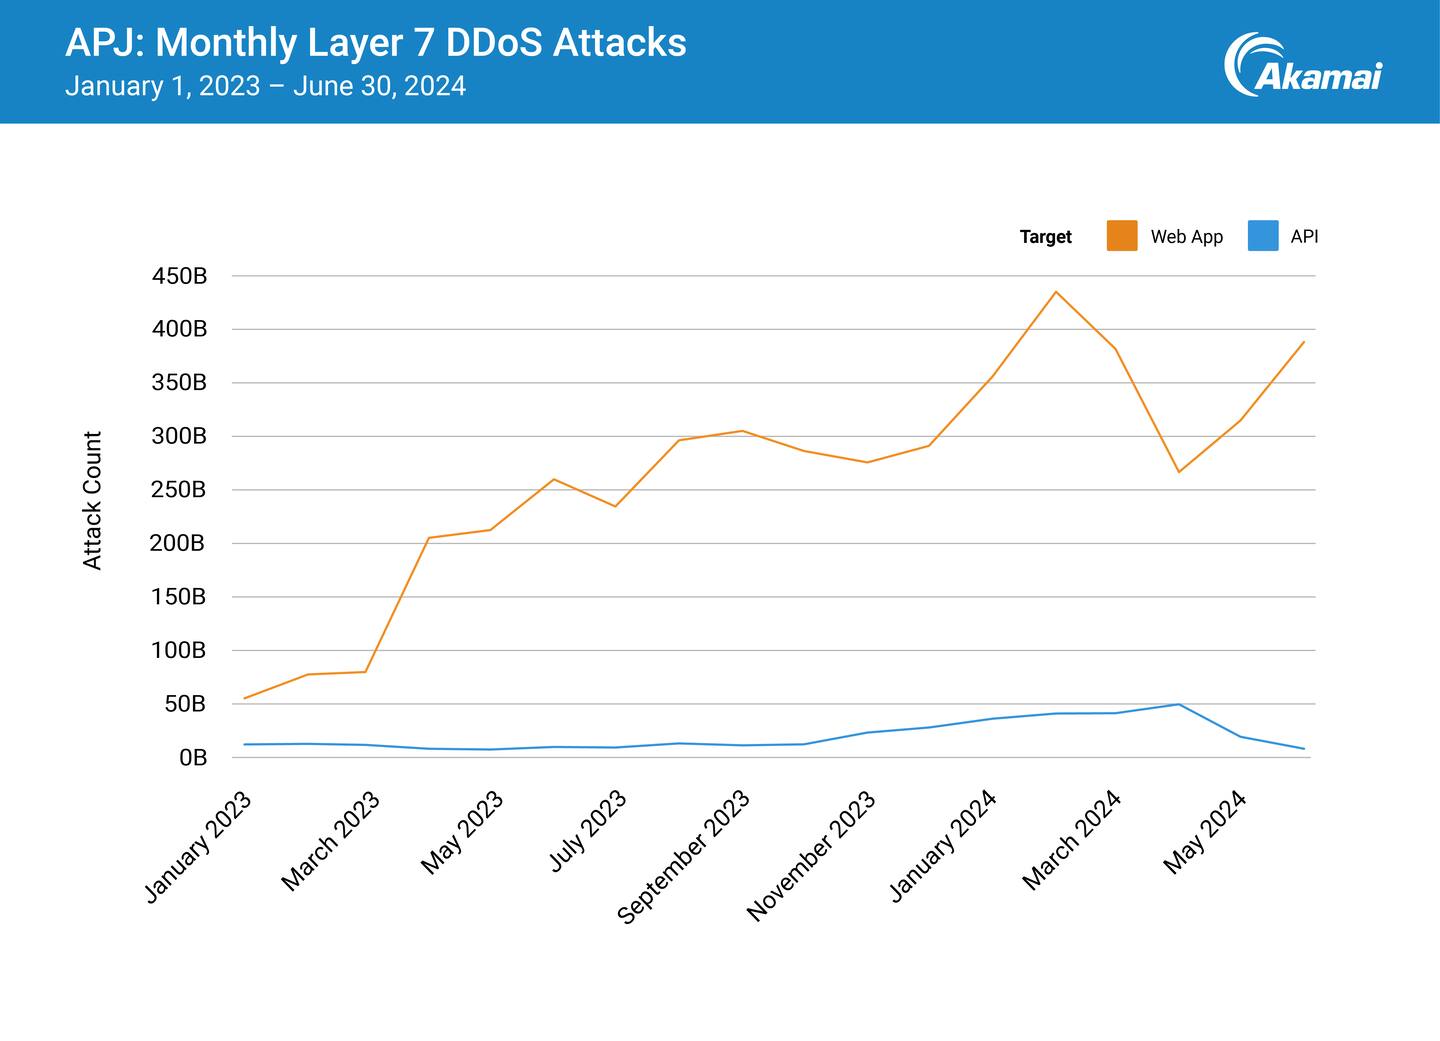Click the 0B y-axis label

pos(193,758)
